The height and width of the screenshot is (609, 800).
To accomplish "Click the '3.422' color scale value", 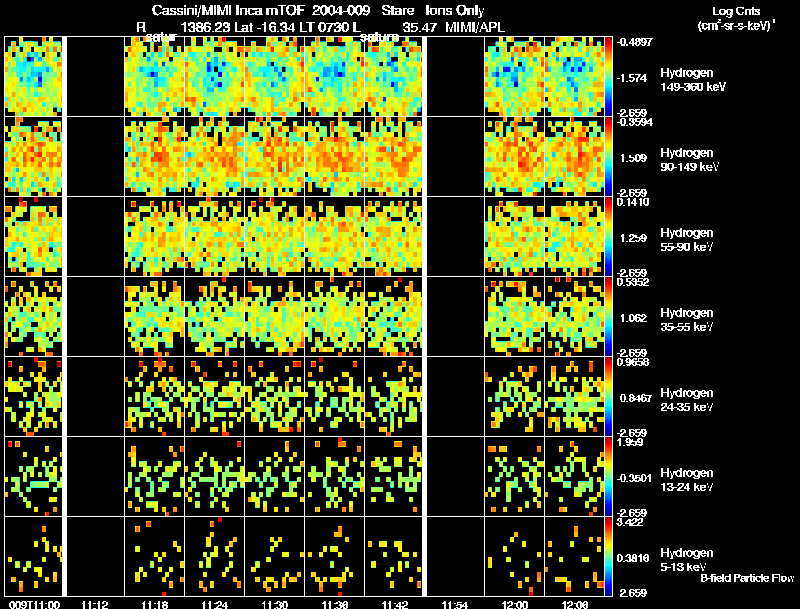I will pos(630,522).
